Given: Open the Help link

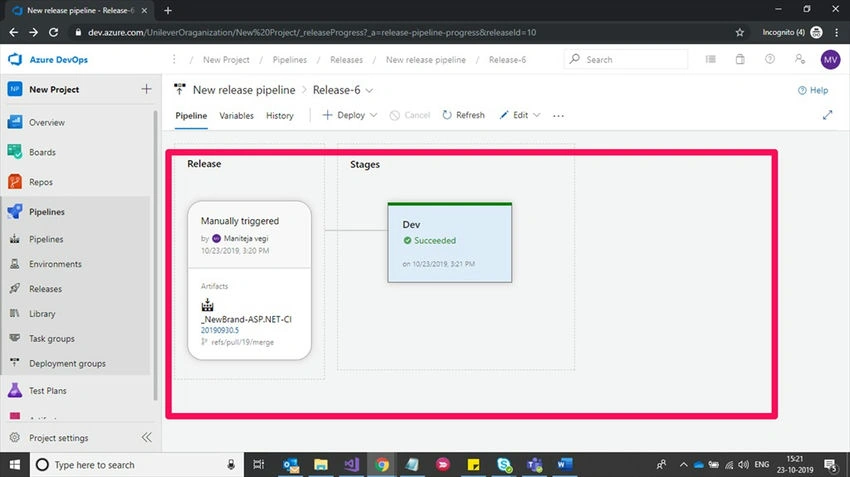Looking at the screenshot, I should (813, 91).
